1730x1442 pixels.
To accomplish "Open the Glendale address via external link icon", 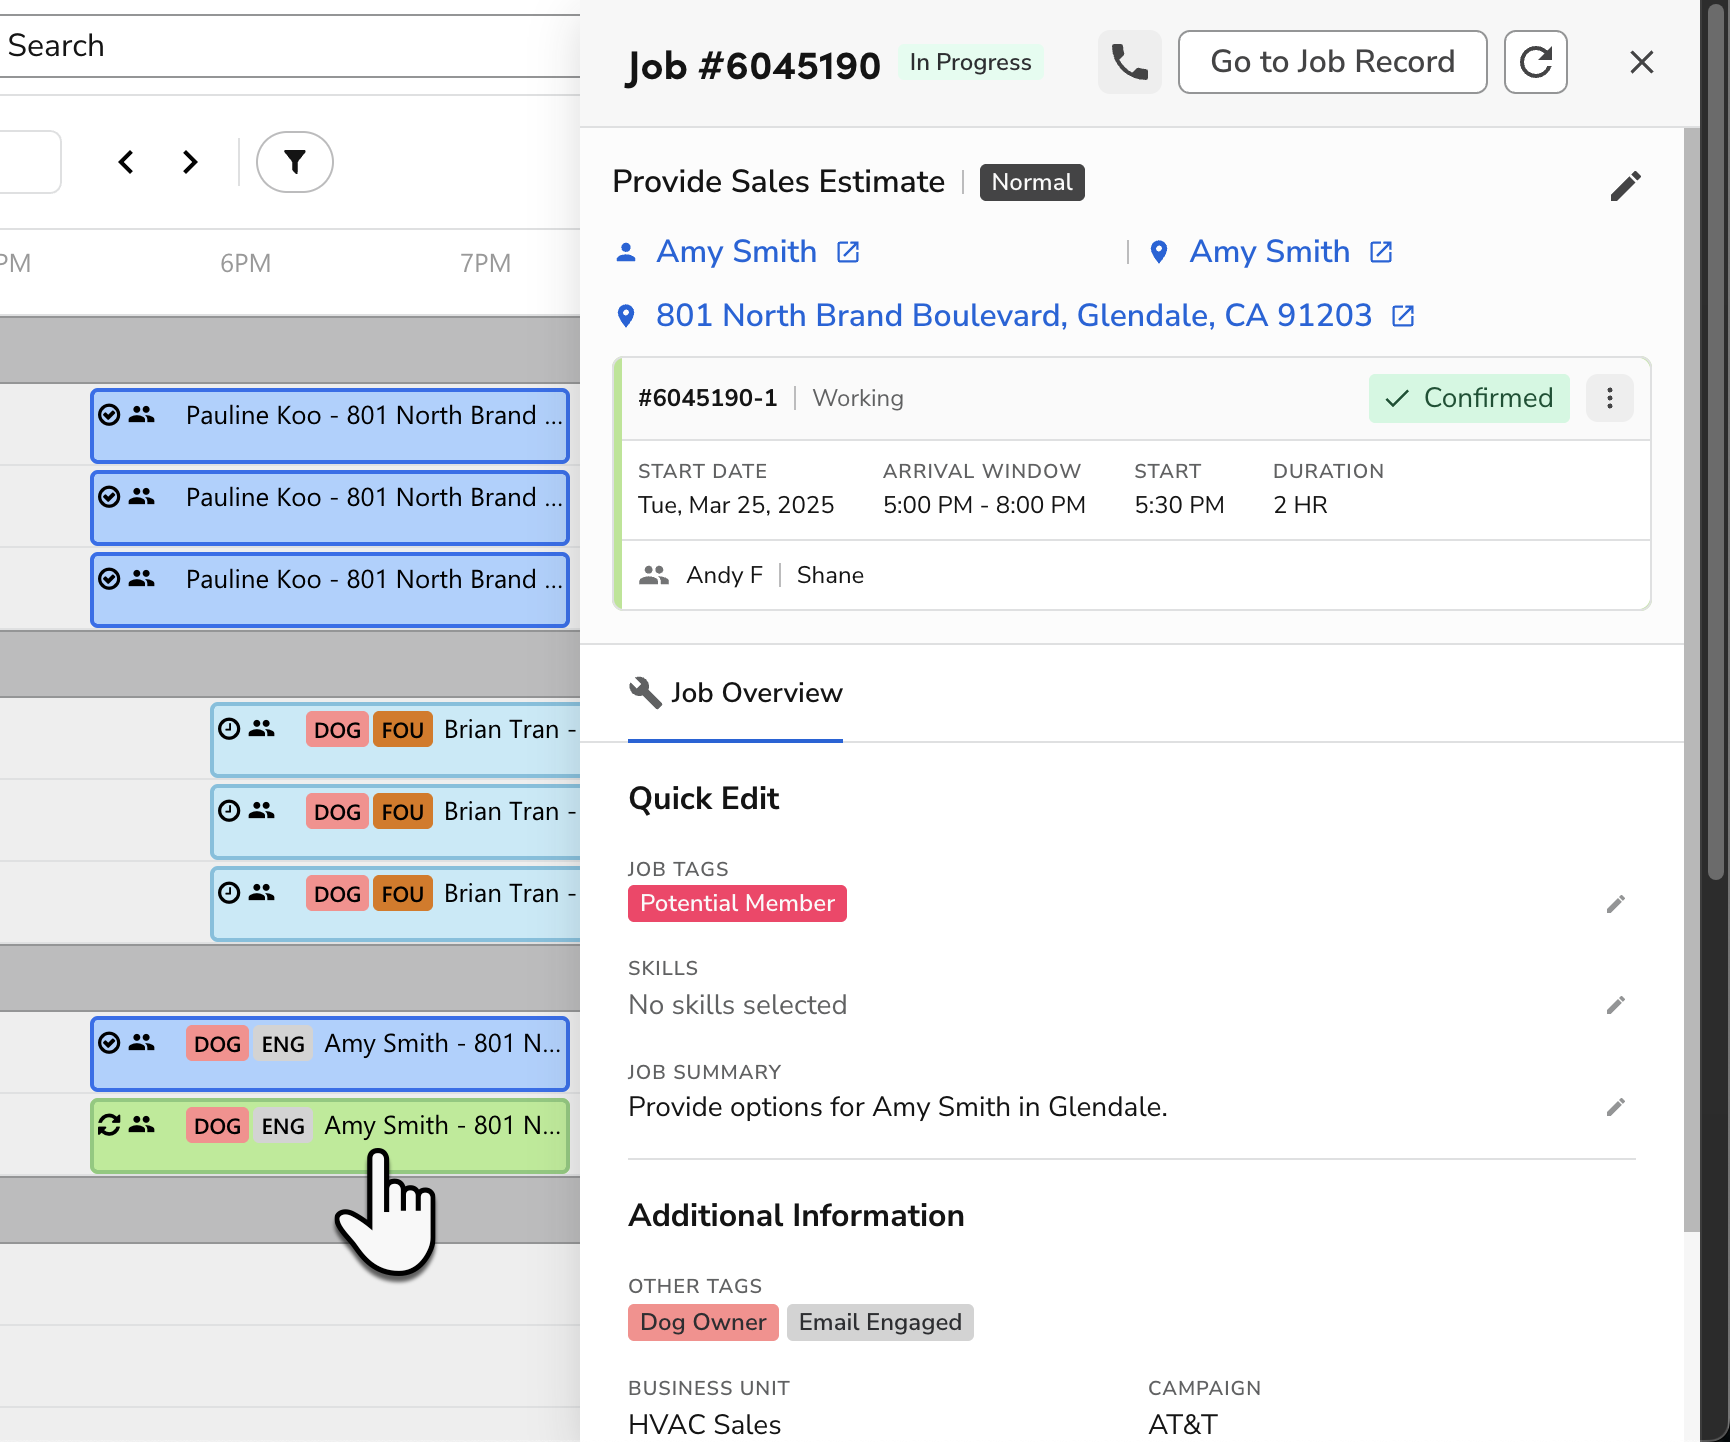I will coord(1402,315).
